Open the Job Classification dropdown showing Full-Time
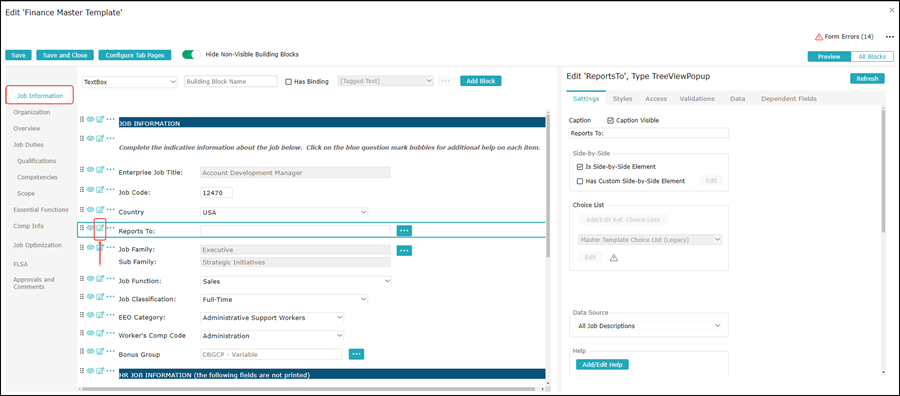900x396 pixels. click(284, 299)
